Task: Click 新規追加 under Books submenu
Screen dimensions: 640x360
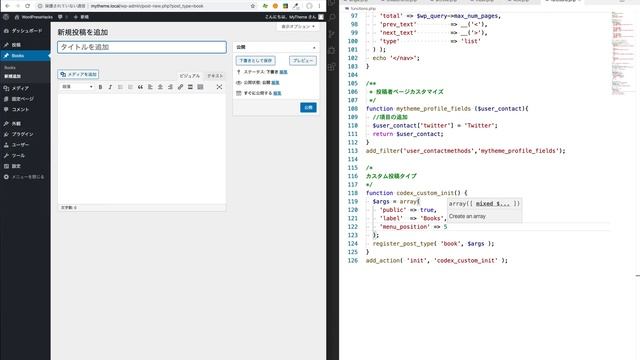Action: pos(13,76)
